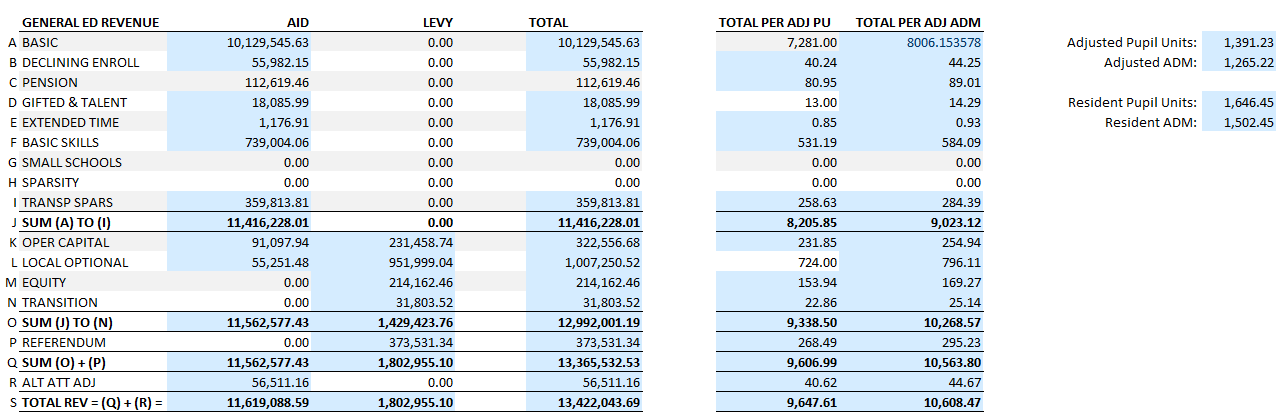Viewport: 1285px width, 416px height.
Task: Select the Resident ADM value 1,502.45
Action: (x=1246, y=123)
